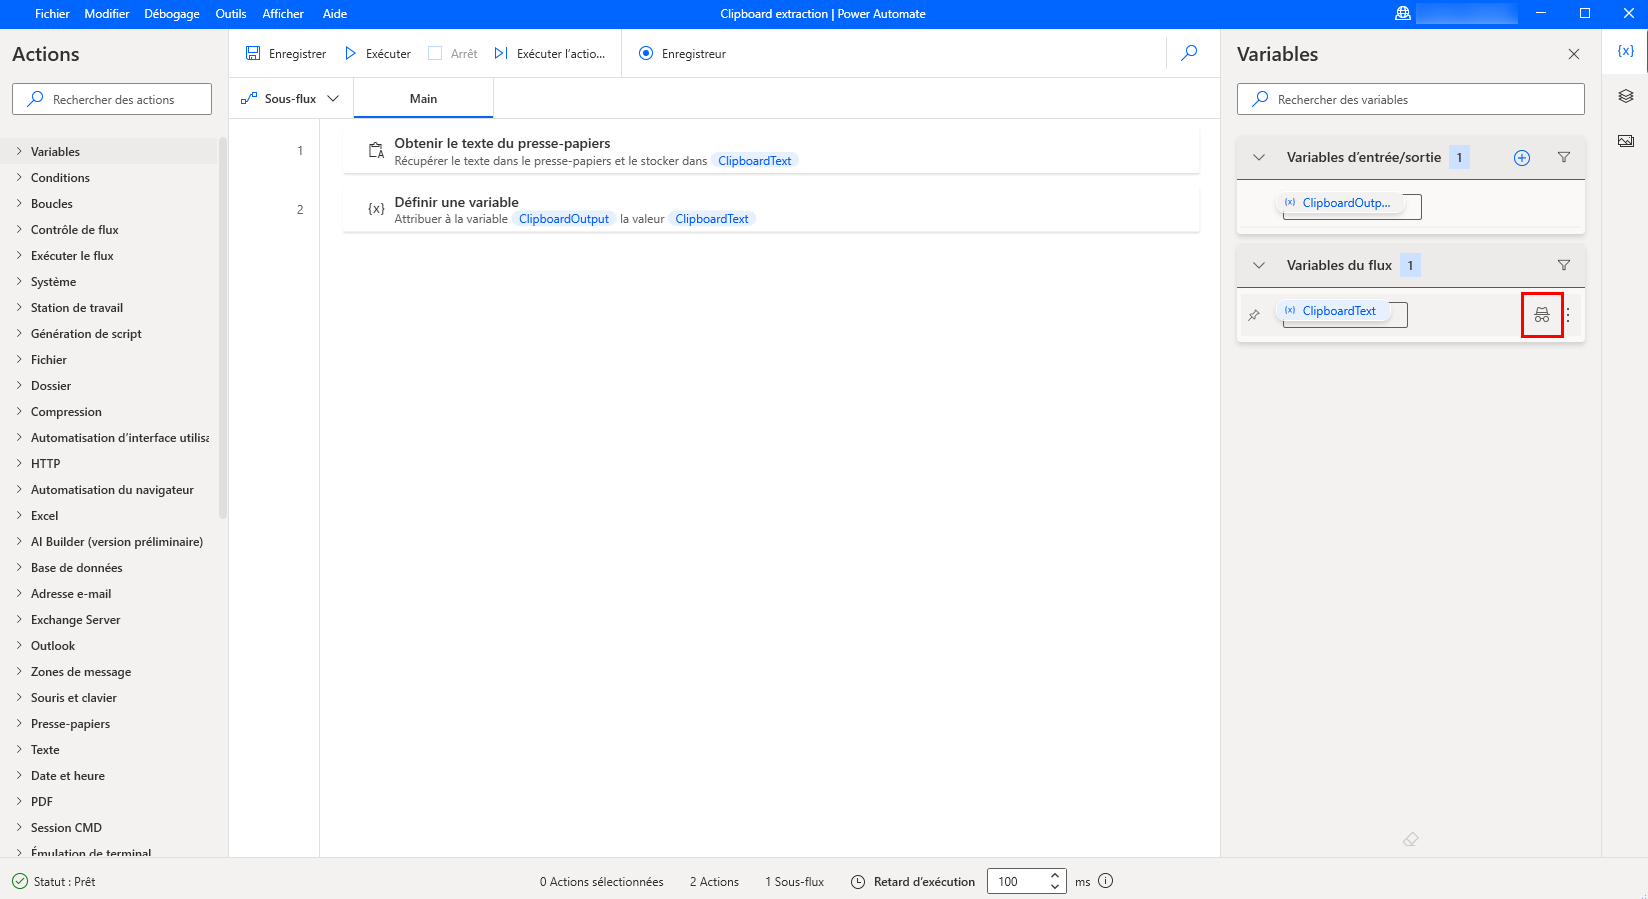Increase execution delay with up arrow
This screenshot has width=1648, height=899.
(1055, 875)
